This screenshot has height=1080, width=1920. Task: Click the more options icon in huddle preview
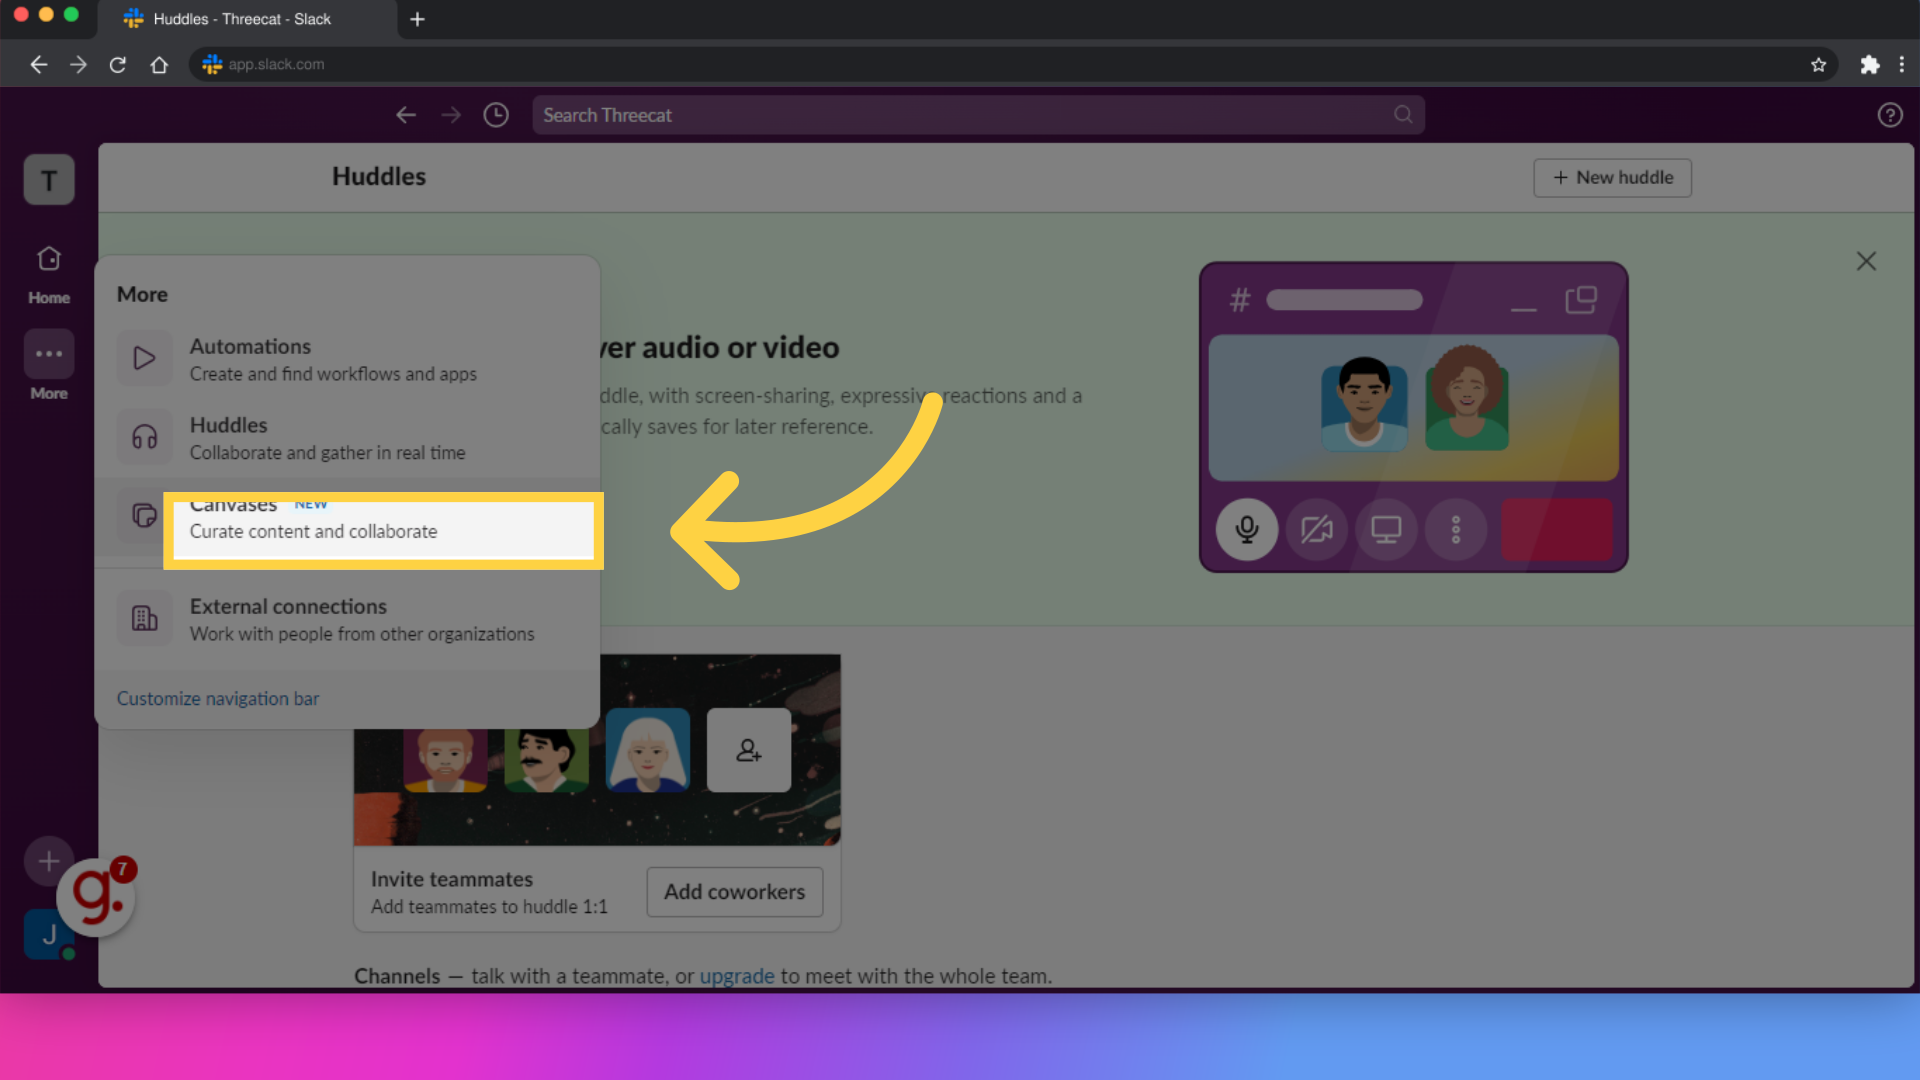click(x=1456, y=529)
